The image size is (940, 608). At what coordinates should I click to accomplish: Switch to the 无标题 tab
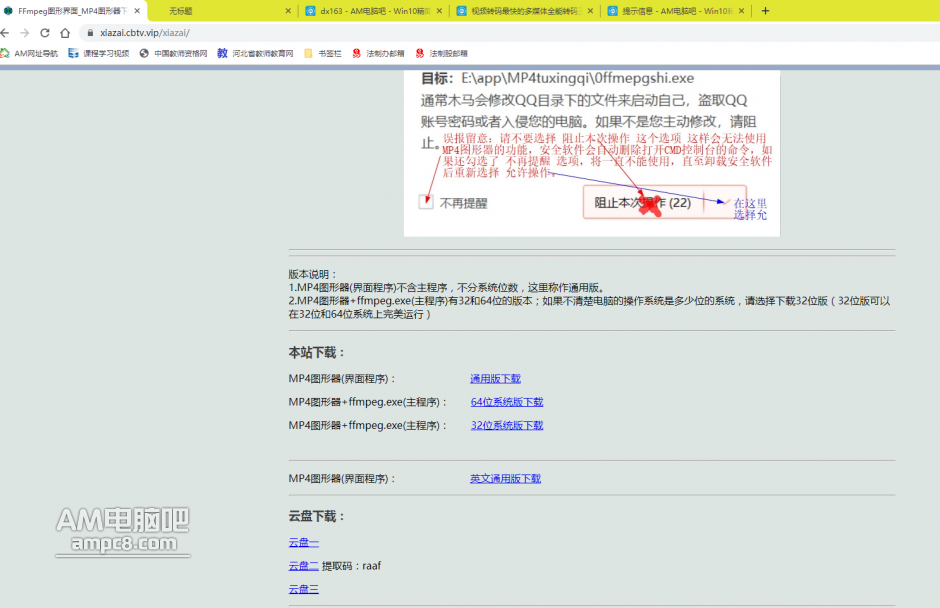point(222,11)
